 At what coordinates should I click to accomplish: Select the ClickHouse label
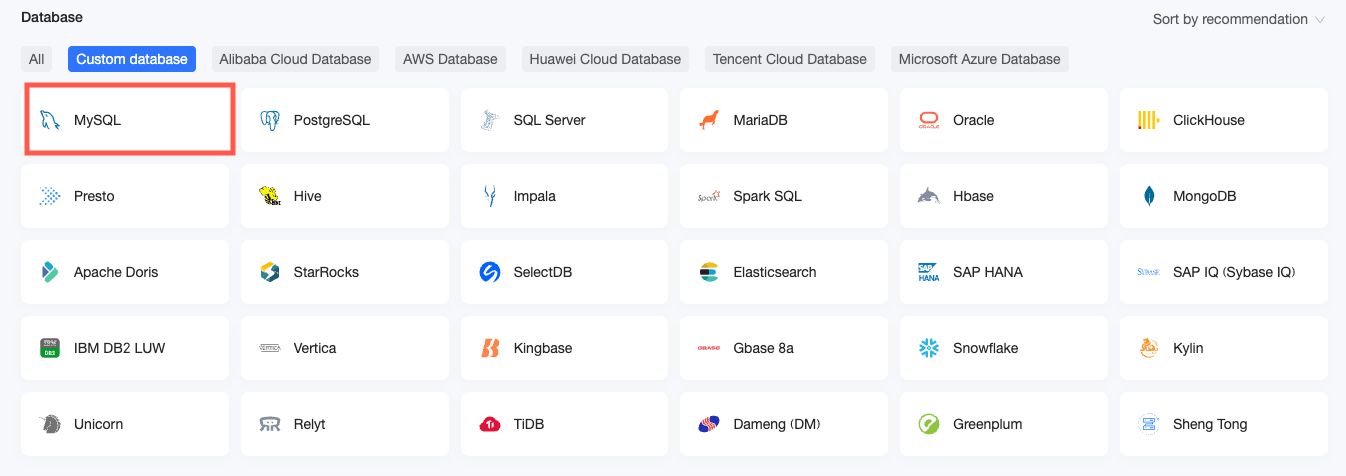tap(1209, 120)
